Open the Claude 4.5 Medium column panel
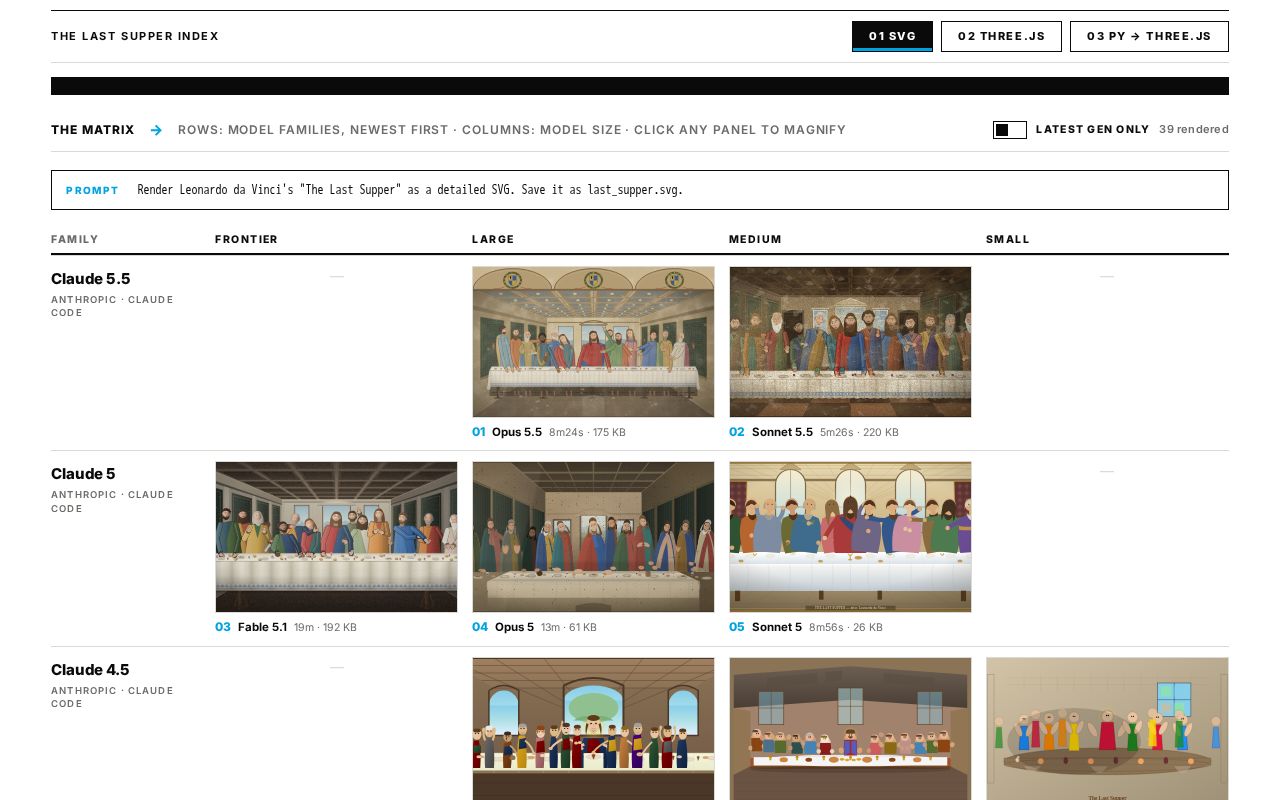The height and width of the screenshot is (800, 1280). (850, 728)
